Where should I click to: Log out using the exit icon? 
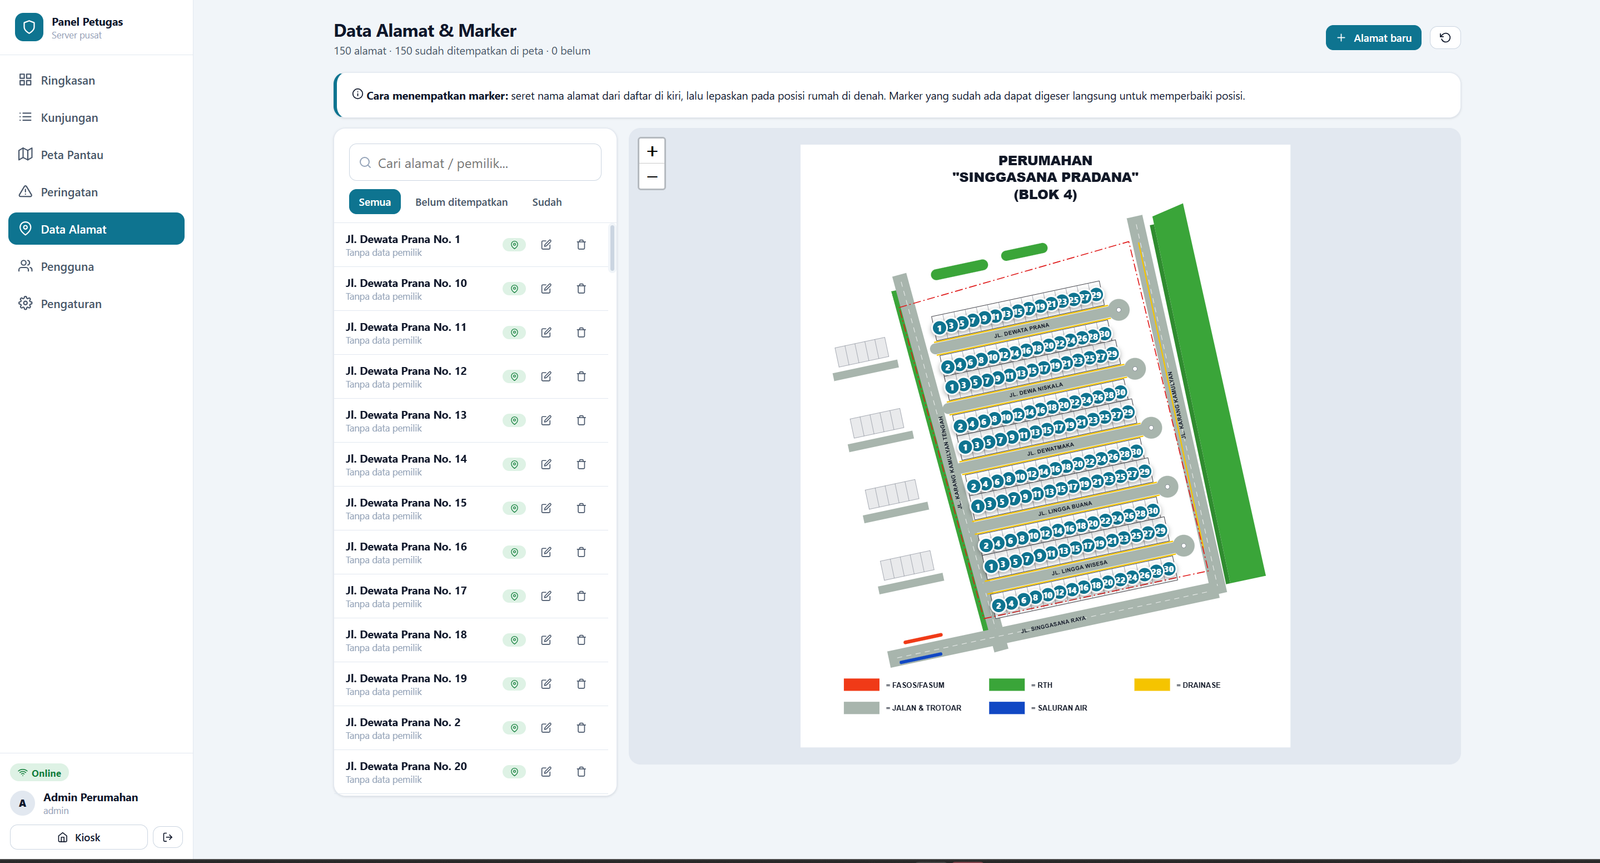[168, 837]
